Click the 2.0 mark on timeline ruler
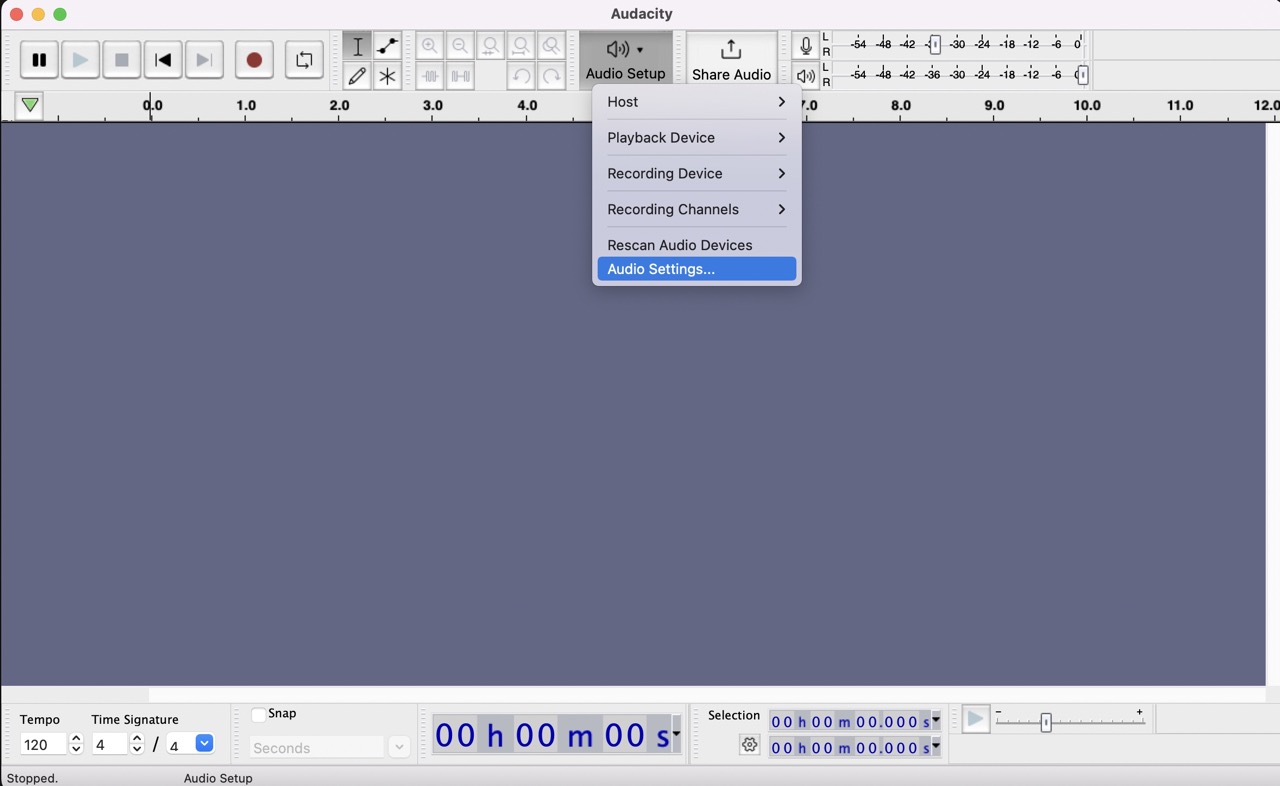This screenshot has width=1280, height=786. point(339,105)
